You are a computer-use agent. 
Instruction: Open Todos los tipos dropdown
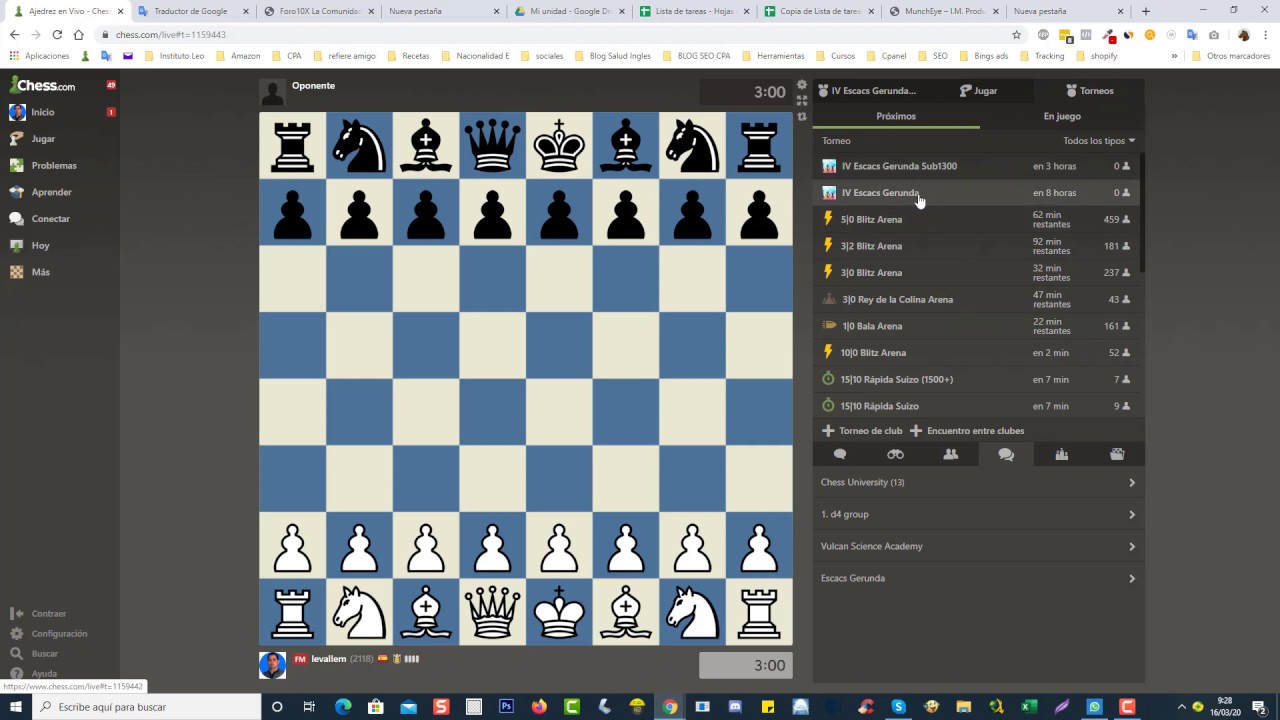click(1099, 141)
